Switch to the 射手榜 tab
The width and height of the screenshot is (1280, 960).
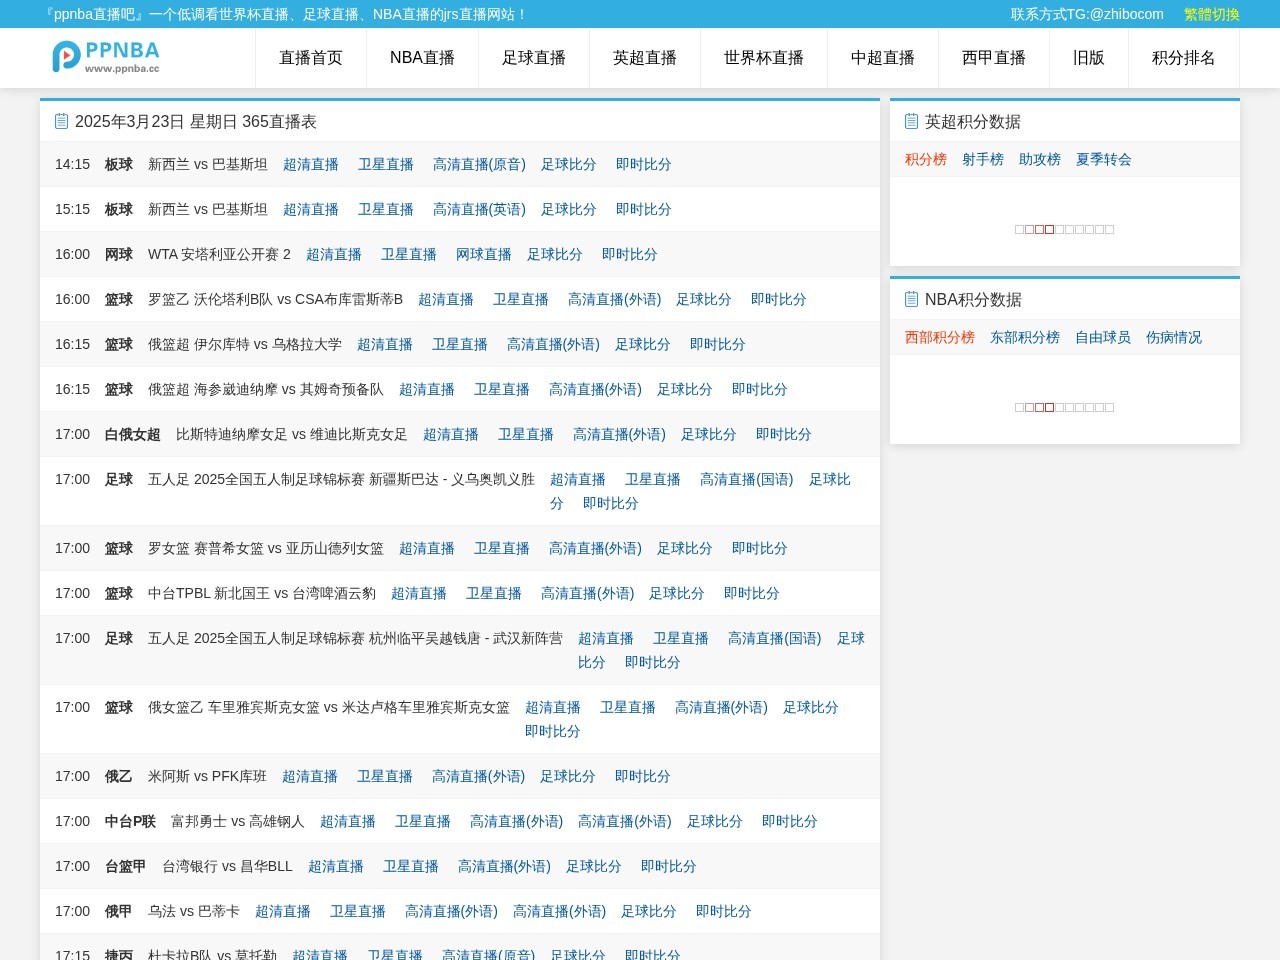tap(982, 159)
